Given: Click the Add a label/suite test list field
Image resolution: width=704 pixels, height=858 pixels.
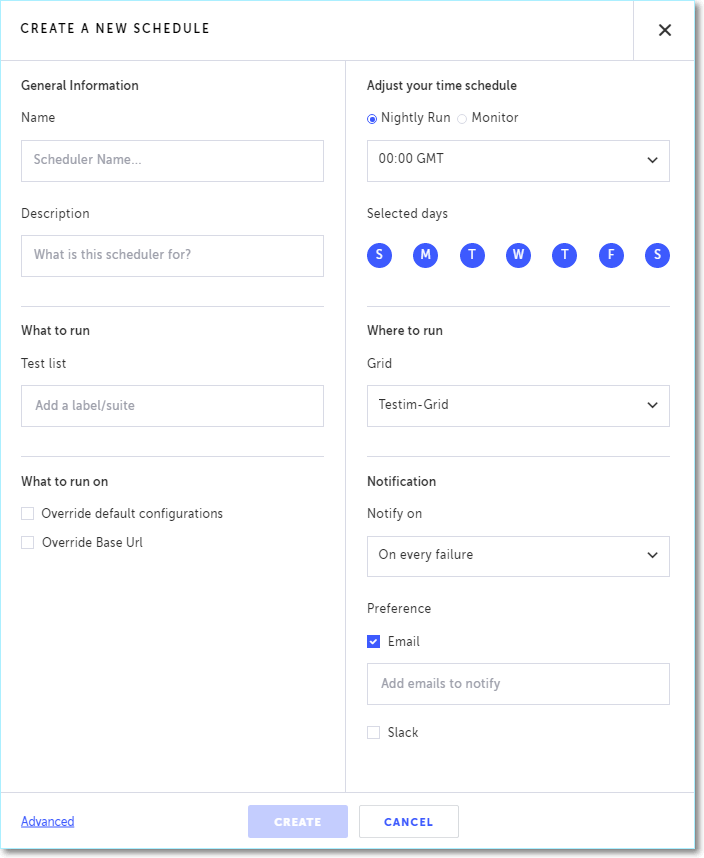Looking at the screenshot, I should click(x=172, y=406).
